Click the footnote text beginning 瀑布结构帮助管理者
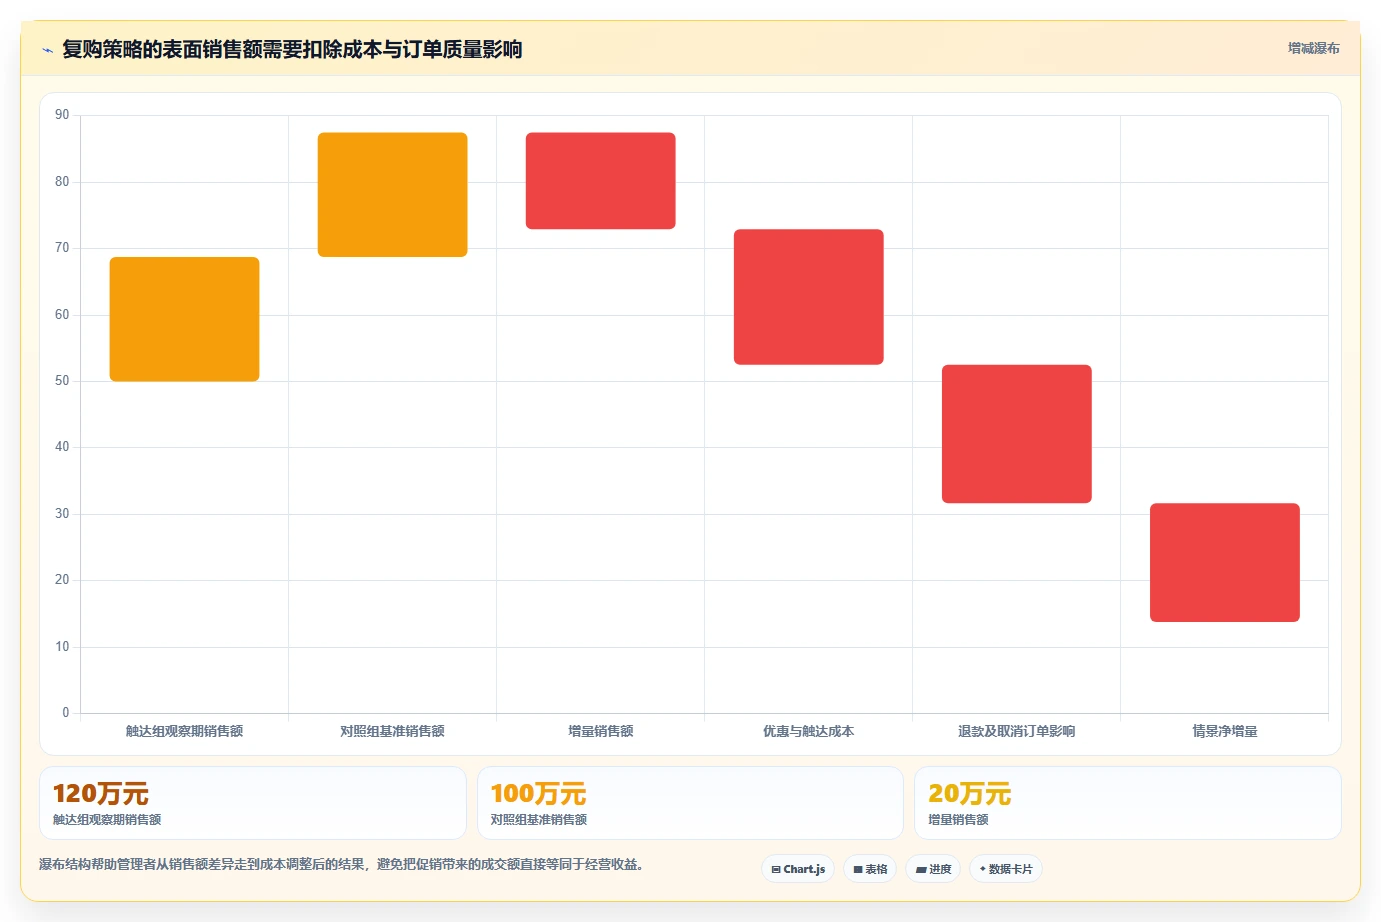 point(341,864)
